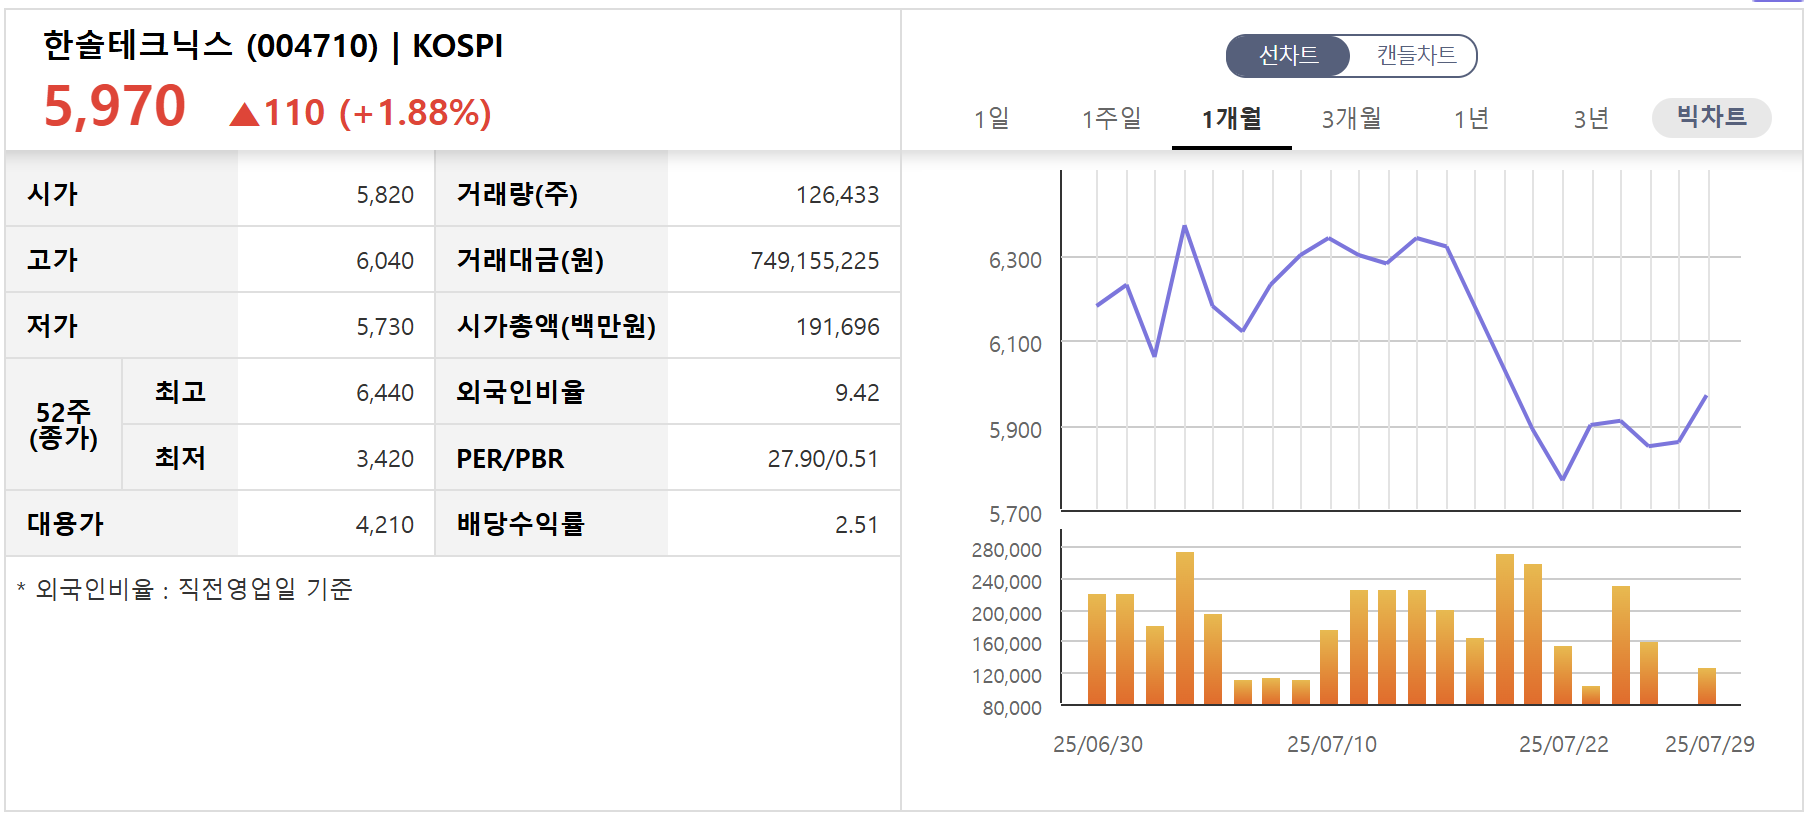Click the 시가총액(백만원) label

[x=556, y=326]
